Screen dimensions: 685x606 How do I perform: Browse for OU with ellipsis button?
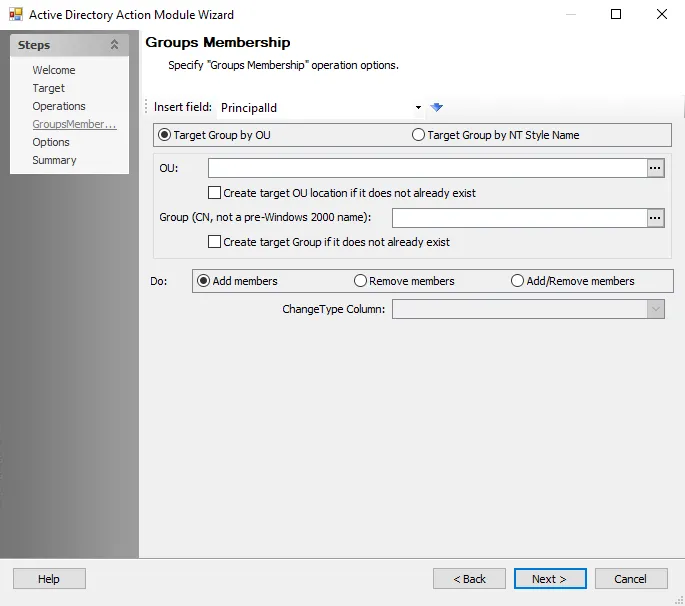coord(655,168)
